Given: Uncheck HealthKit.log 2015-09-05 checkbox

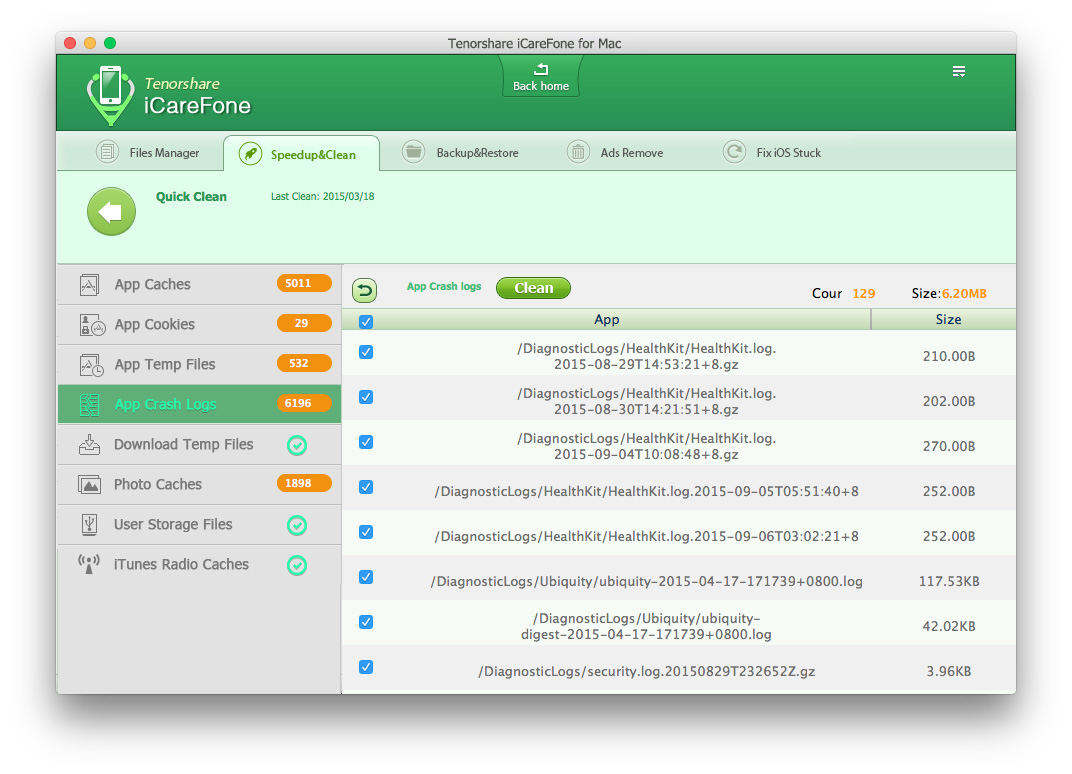Looking at the screenshot, I should coord(366,487).
